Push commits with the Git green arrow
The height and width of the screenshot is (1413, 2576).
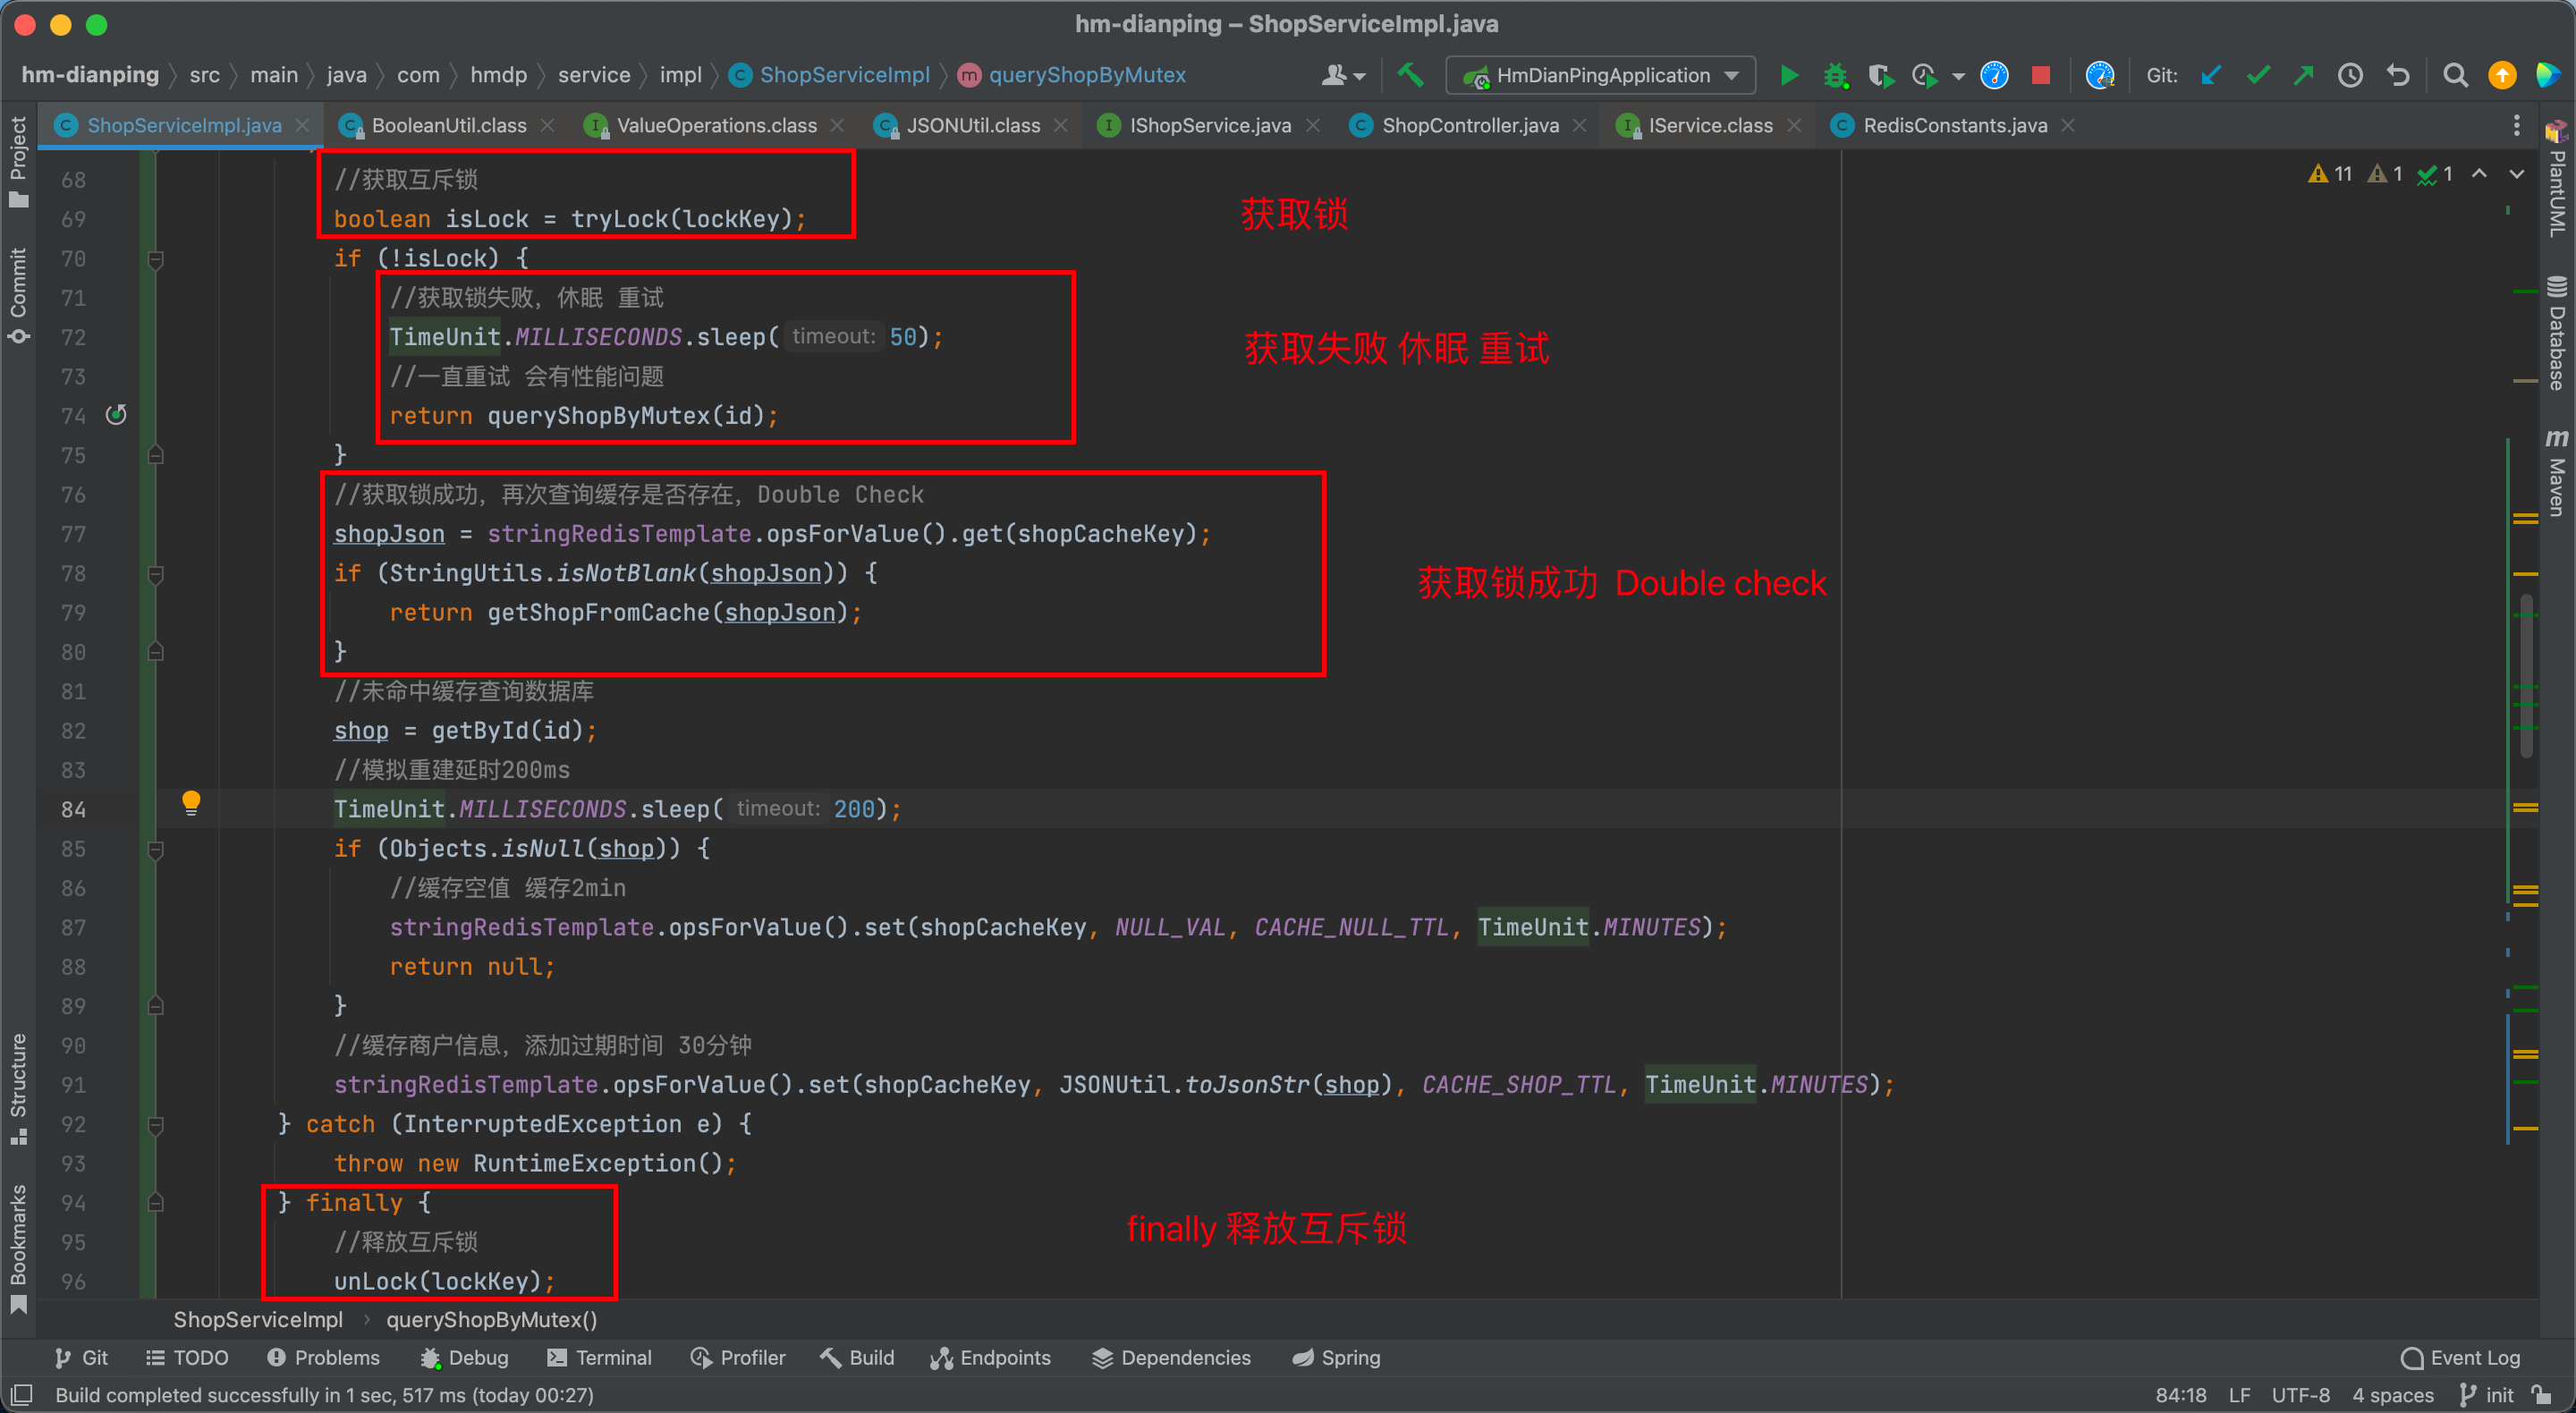(x=2304, y=75)
